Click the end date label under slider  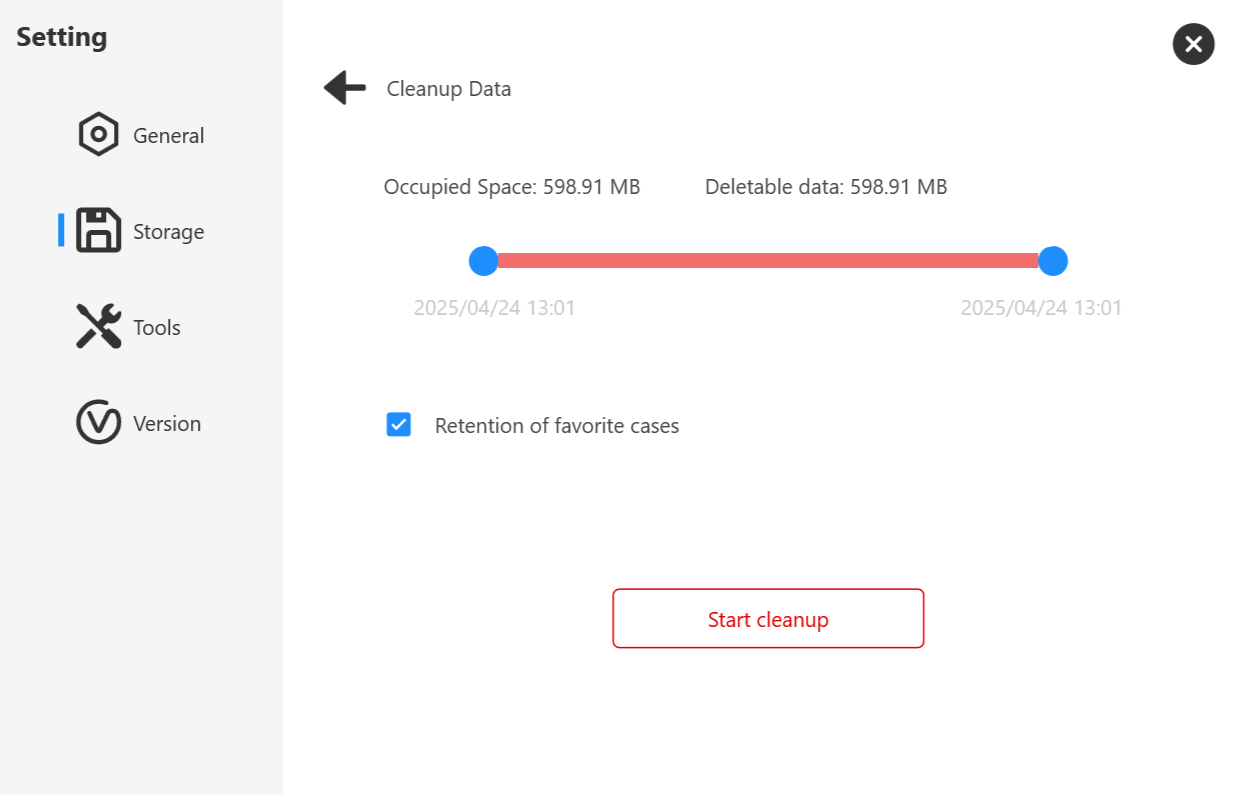[1042, 308]
